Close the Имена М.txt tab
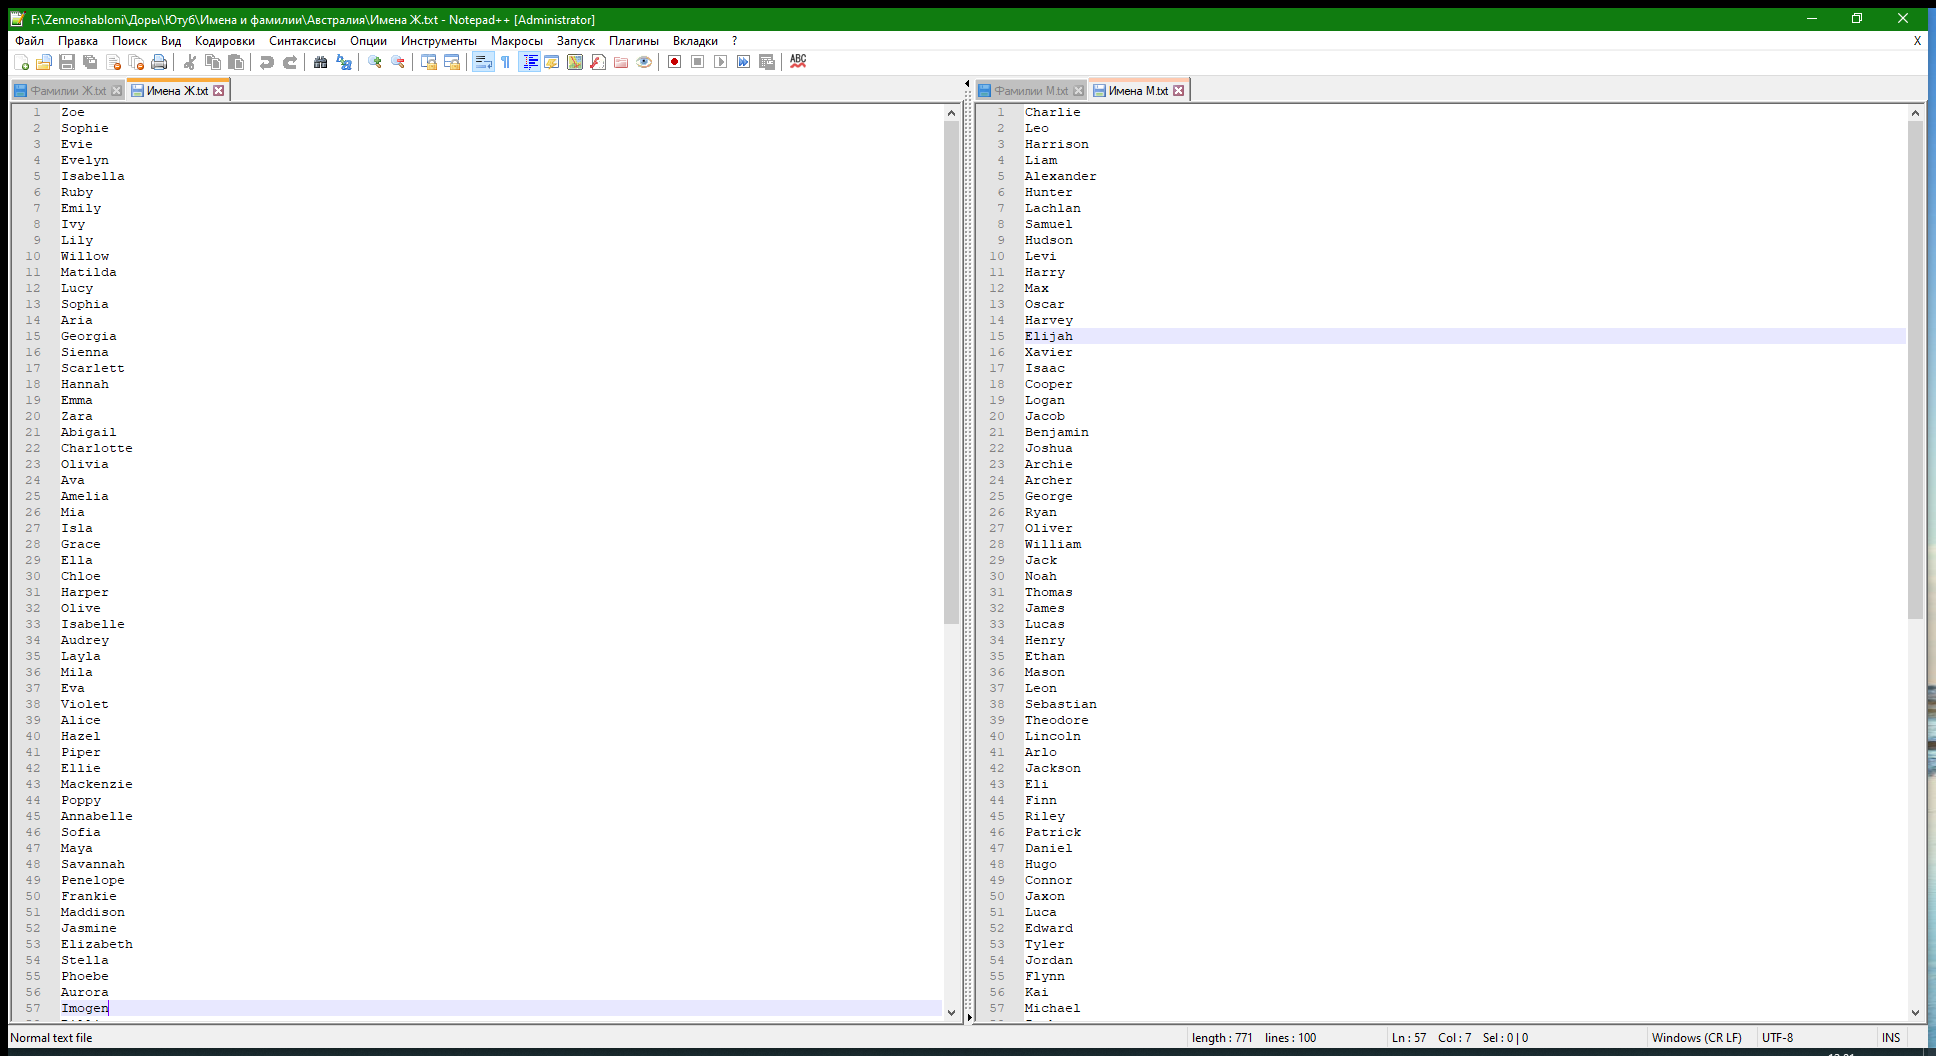1936x1056 pixels. tap(1179, 91)
